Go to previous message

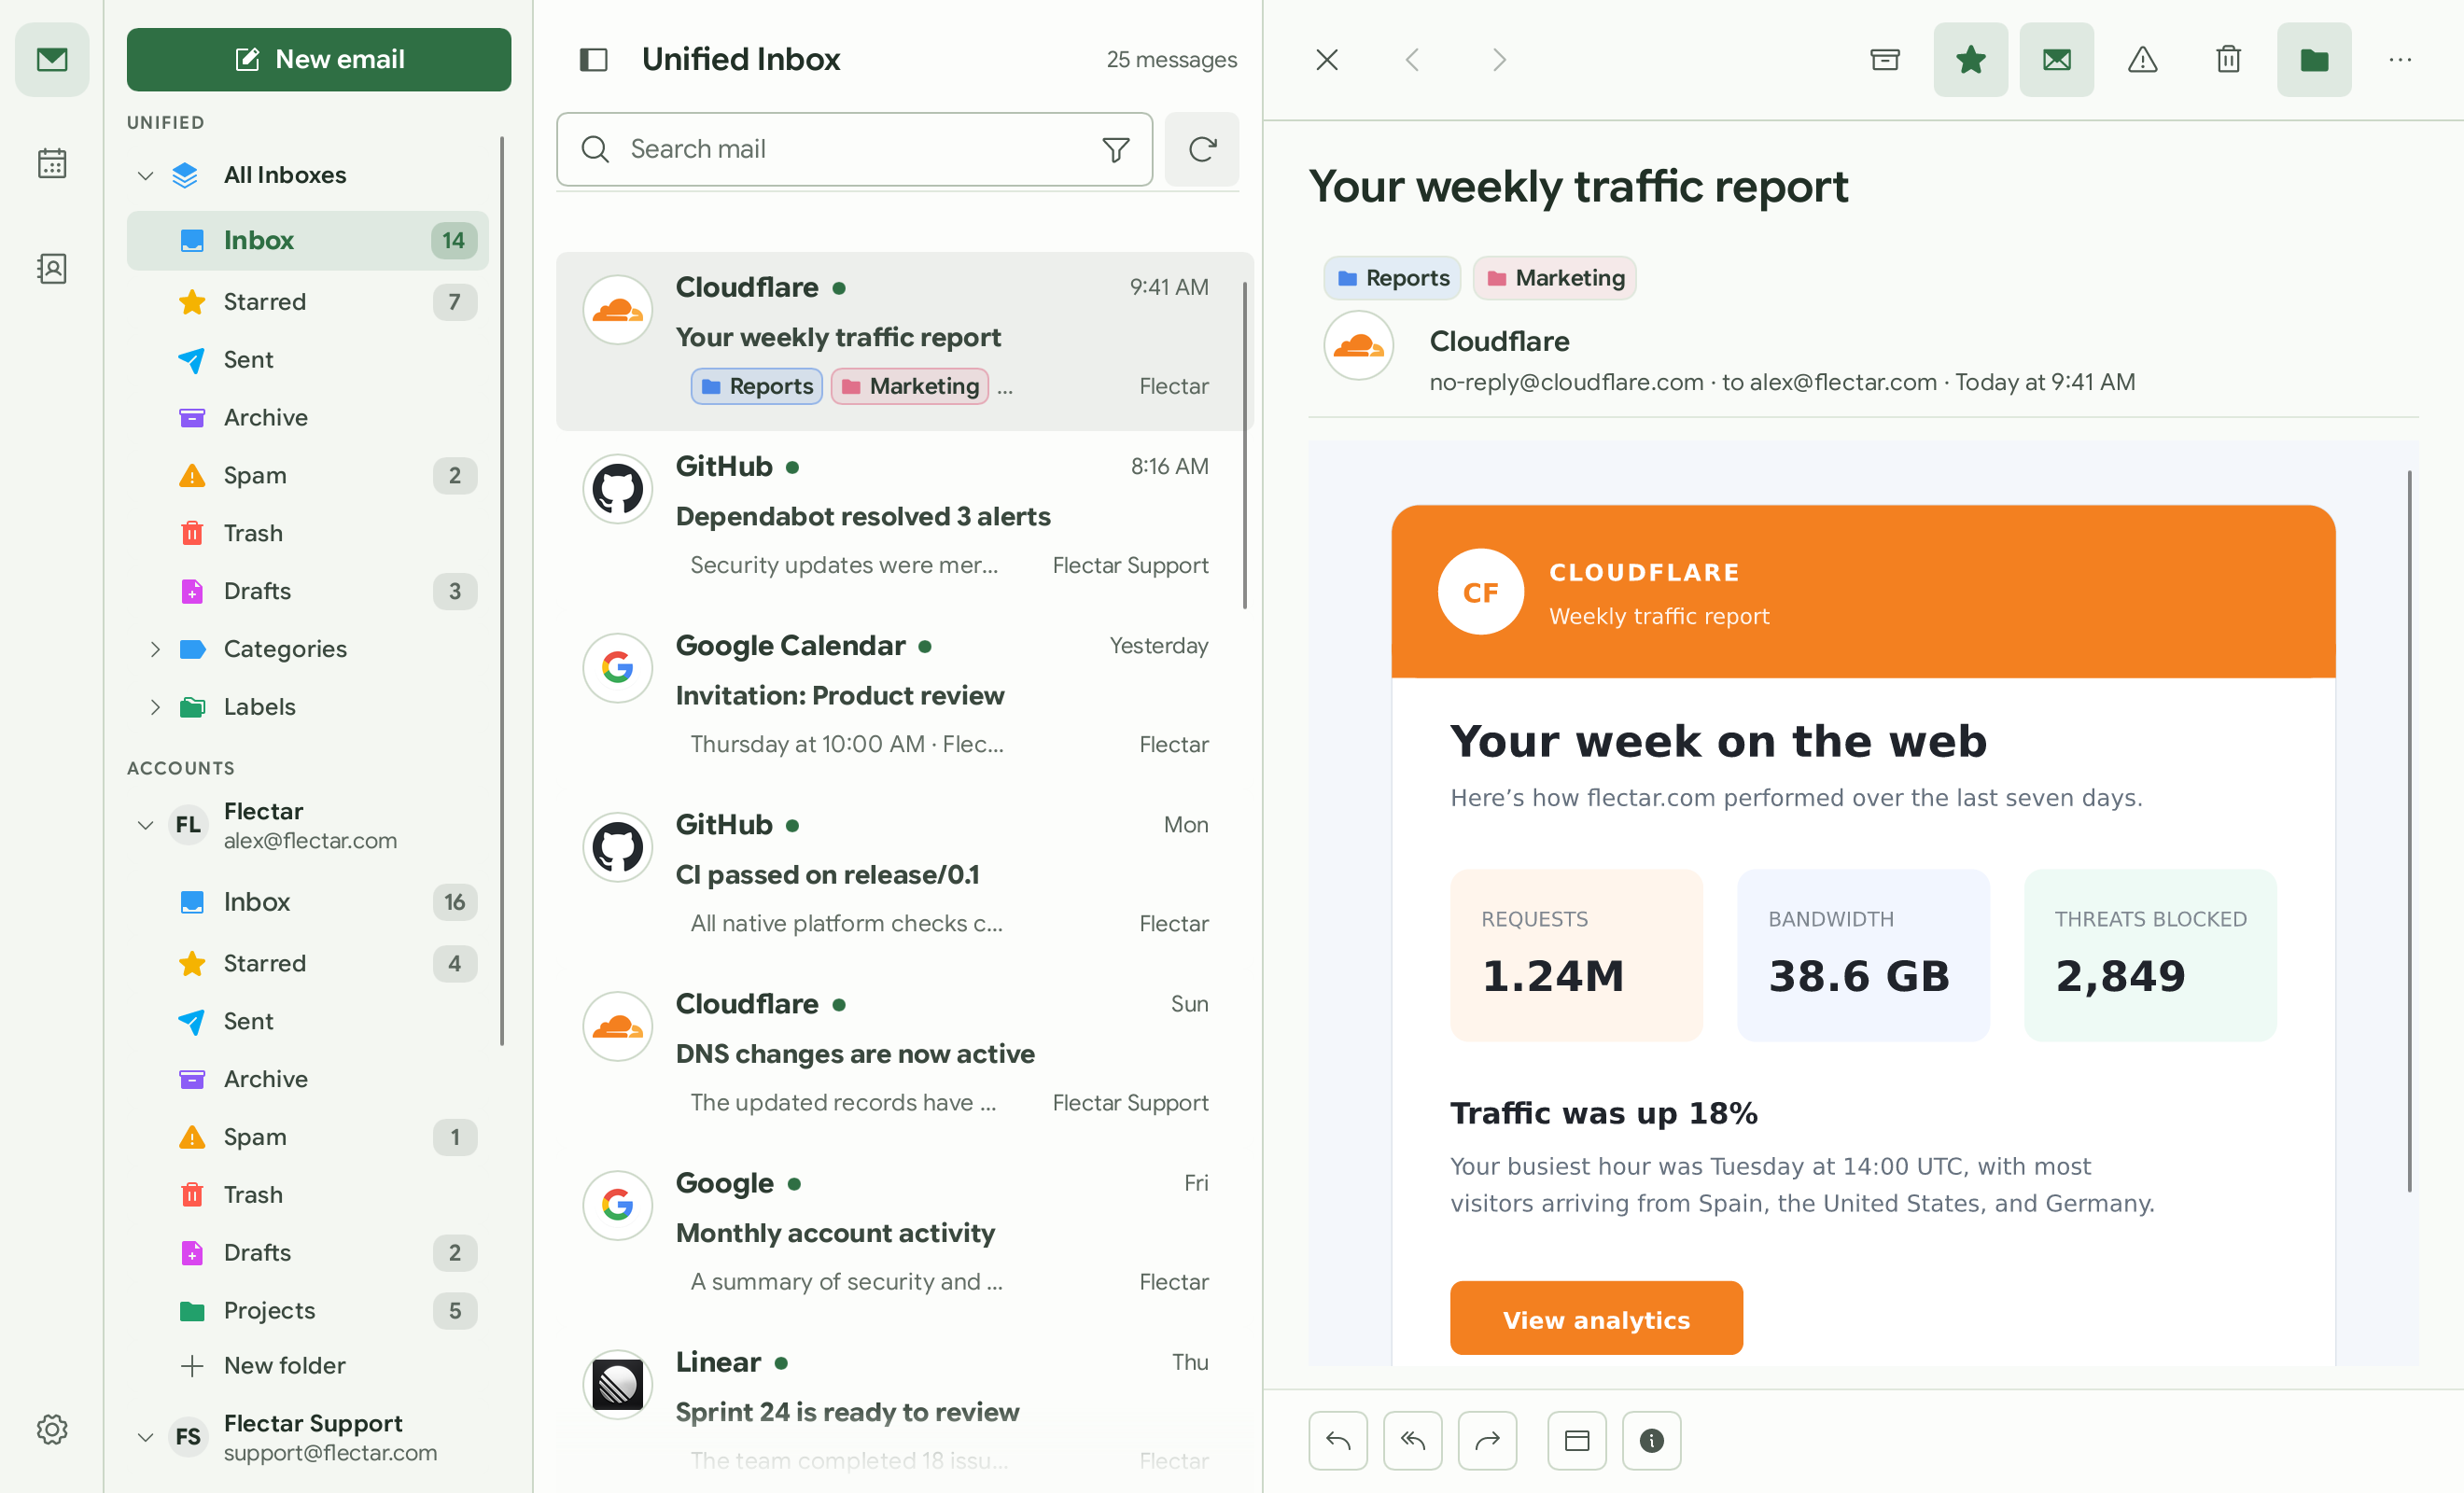click(1413, 60)
